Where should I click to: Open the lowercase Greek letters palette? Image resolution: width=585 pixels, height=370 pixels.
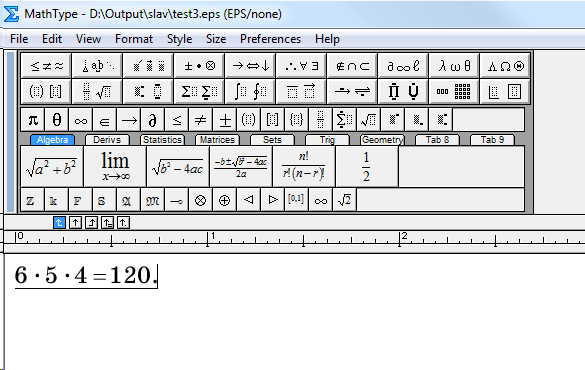pos(455,66)
